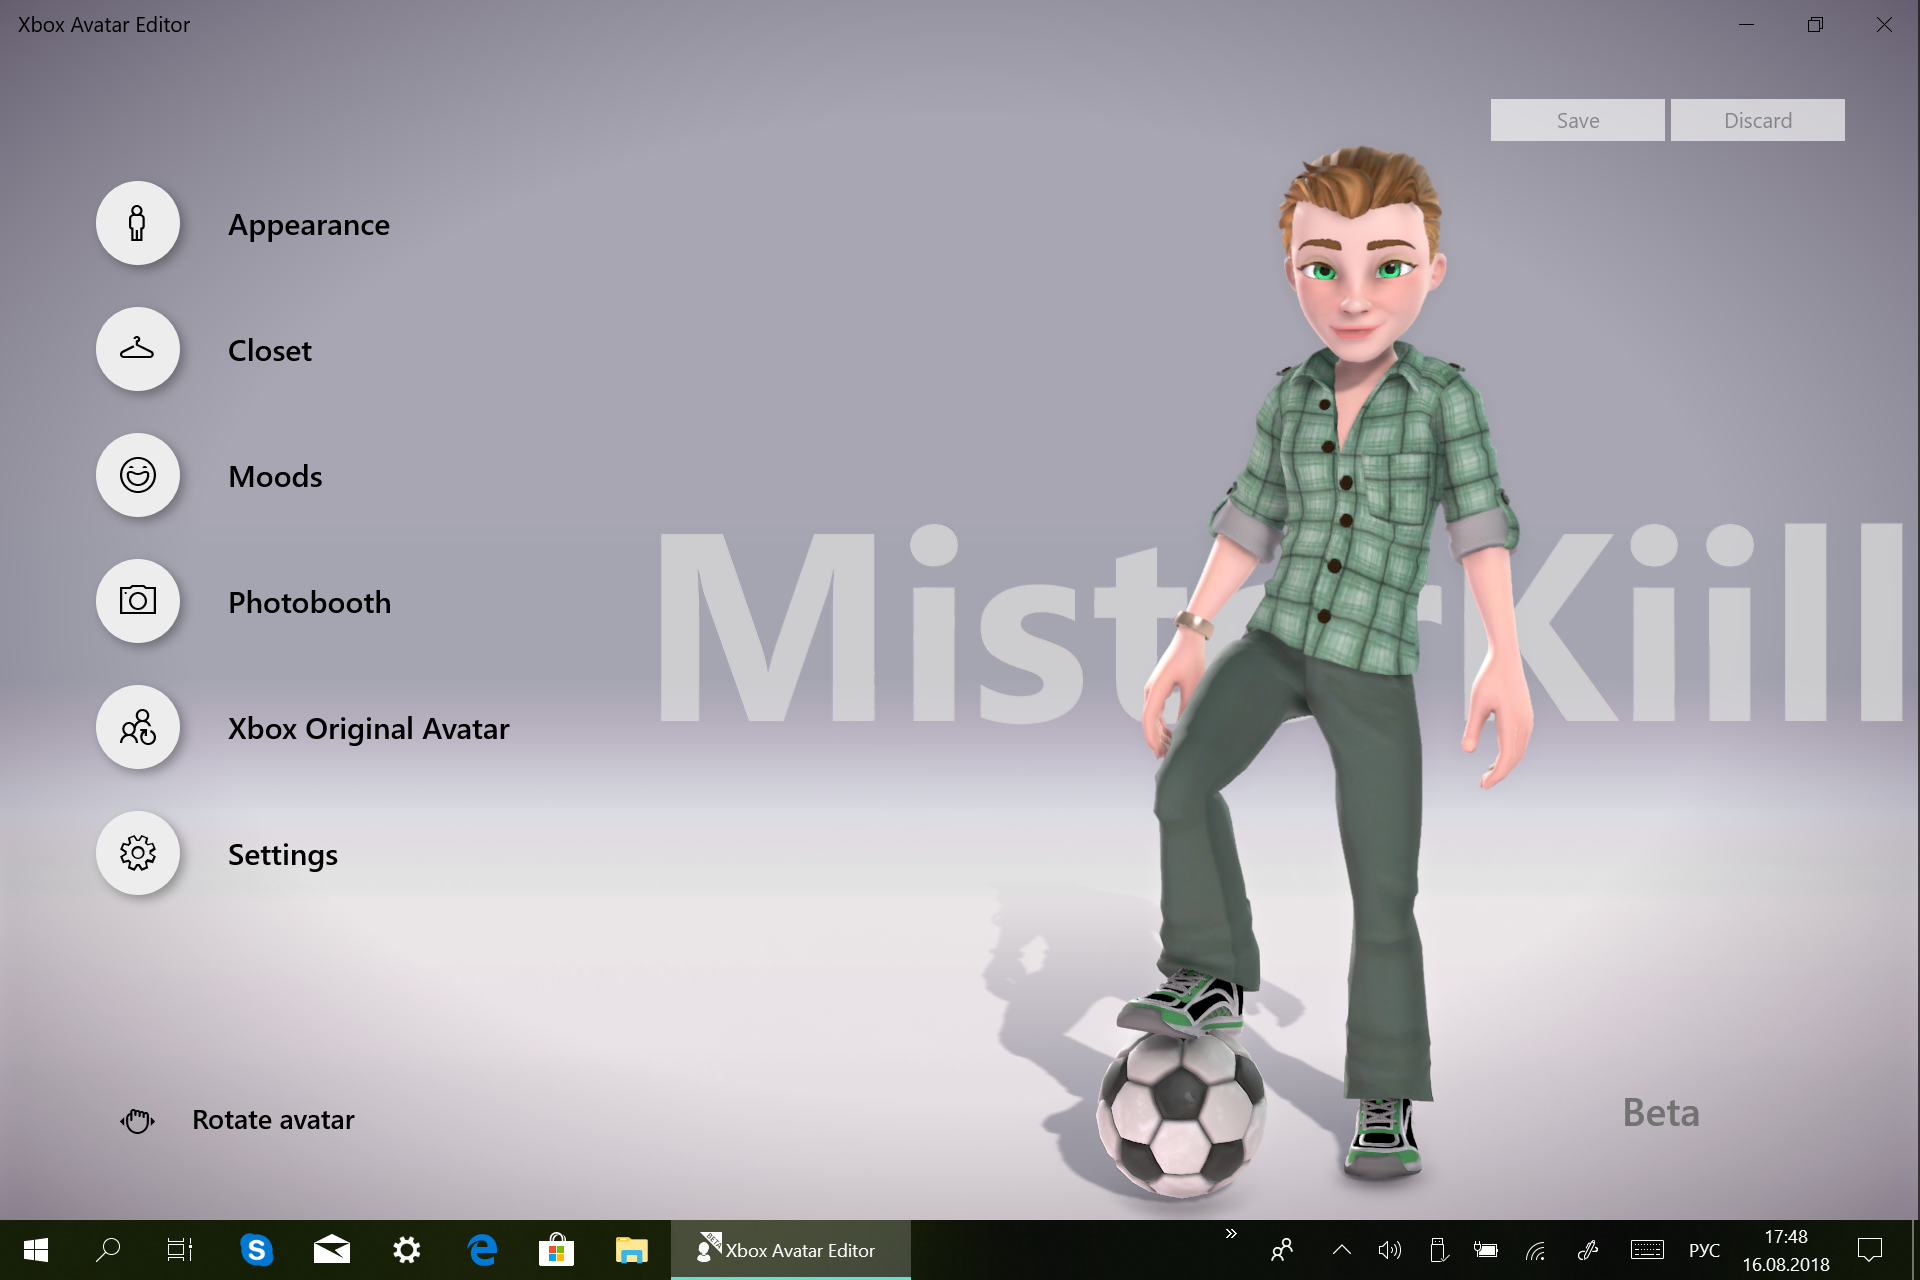Show hidden system tray icons

click(x=1342, y=1250)
